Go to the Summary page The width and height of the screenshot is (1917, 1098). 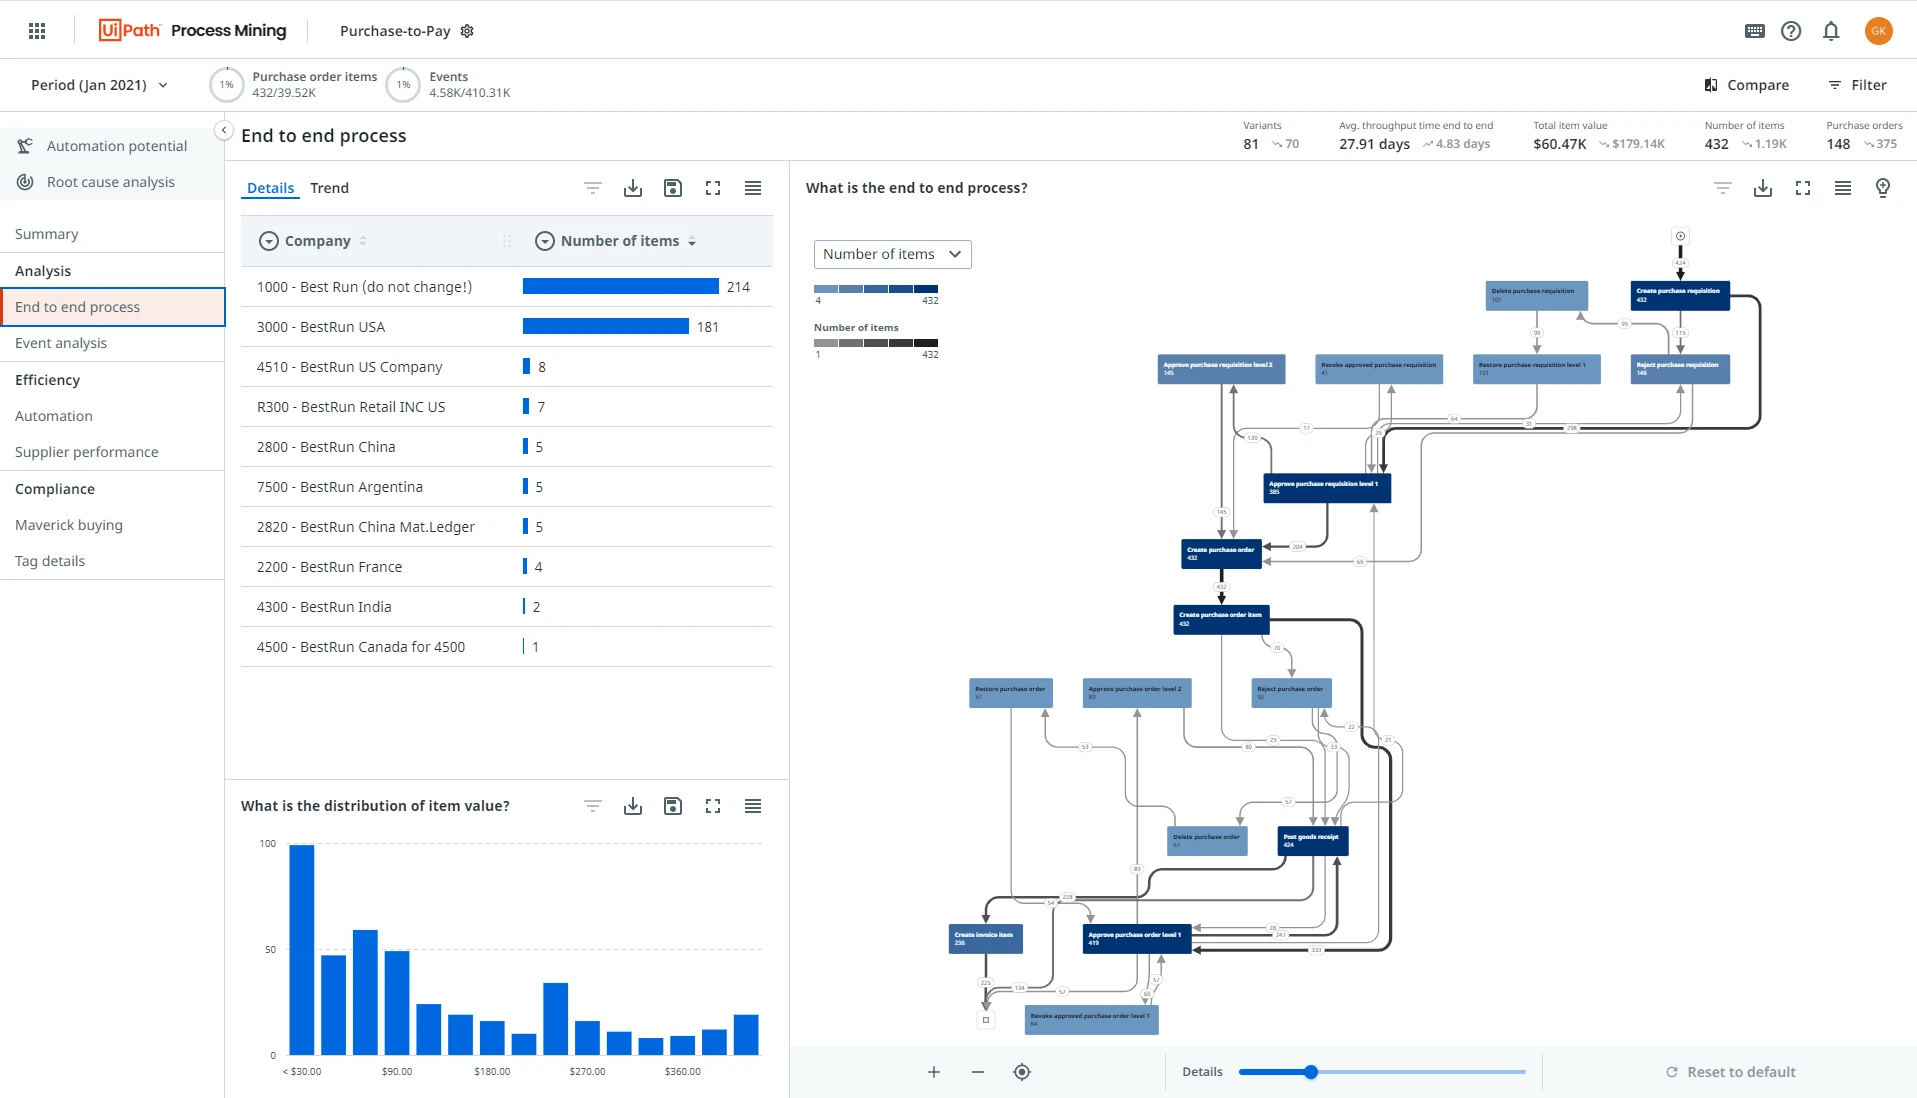click(x=112, y=234)
